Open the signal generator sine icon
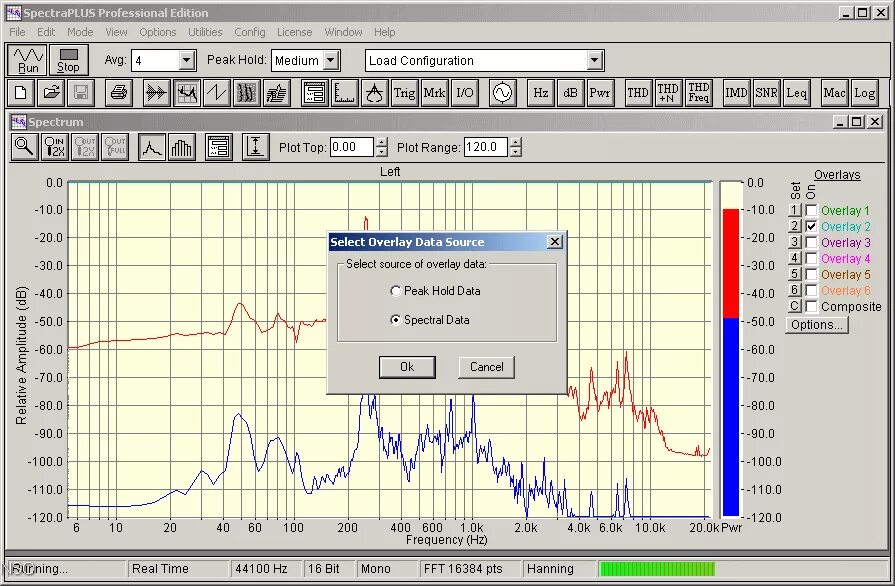Image resolution: width=895 pixels, height=586 pixels. point(502,93)
